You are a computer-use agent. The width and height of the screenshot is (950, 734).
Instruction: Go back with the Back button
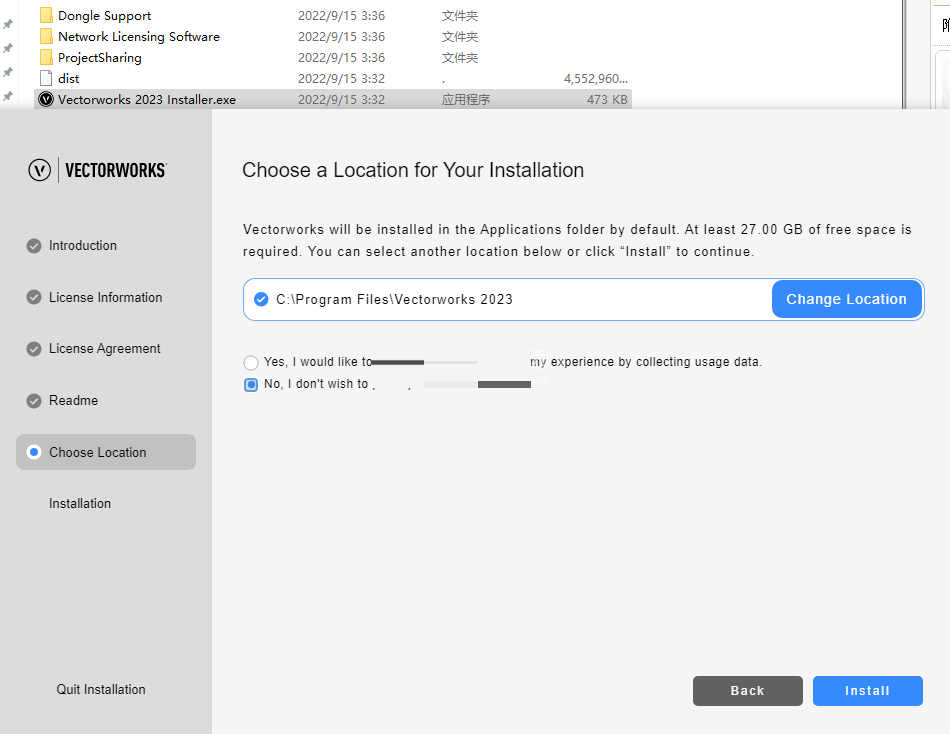747,690
